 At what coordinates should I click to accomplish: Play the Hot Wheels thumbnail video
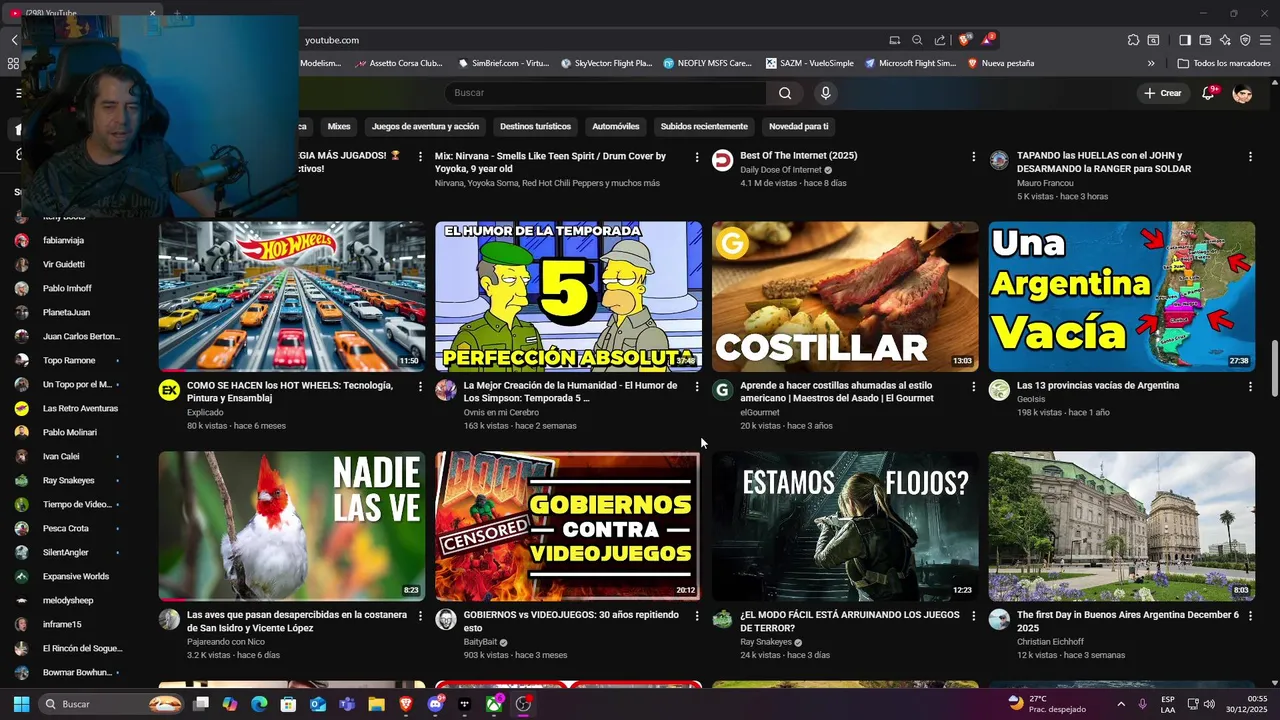tap(292, 297)
